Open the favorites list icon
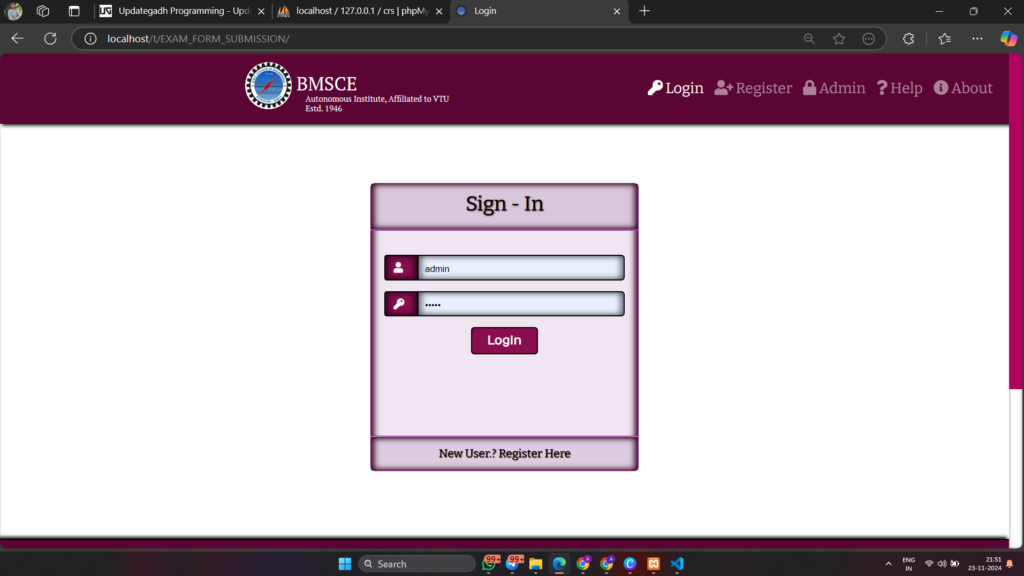The image size is (1024, 576). tap(944, 39)
